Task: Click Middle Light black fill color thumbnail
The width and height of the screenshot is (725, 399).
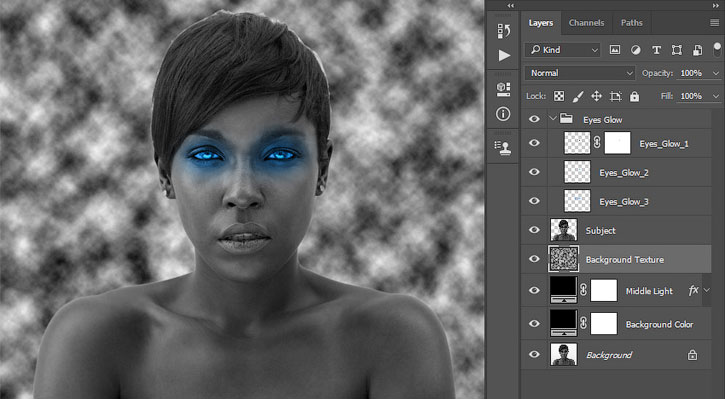Action: 563,290
